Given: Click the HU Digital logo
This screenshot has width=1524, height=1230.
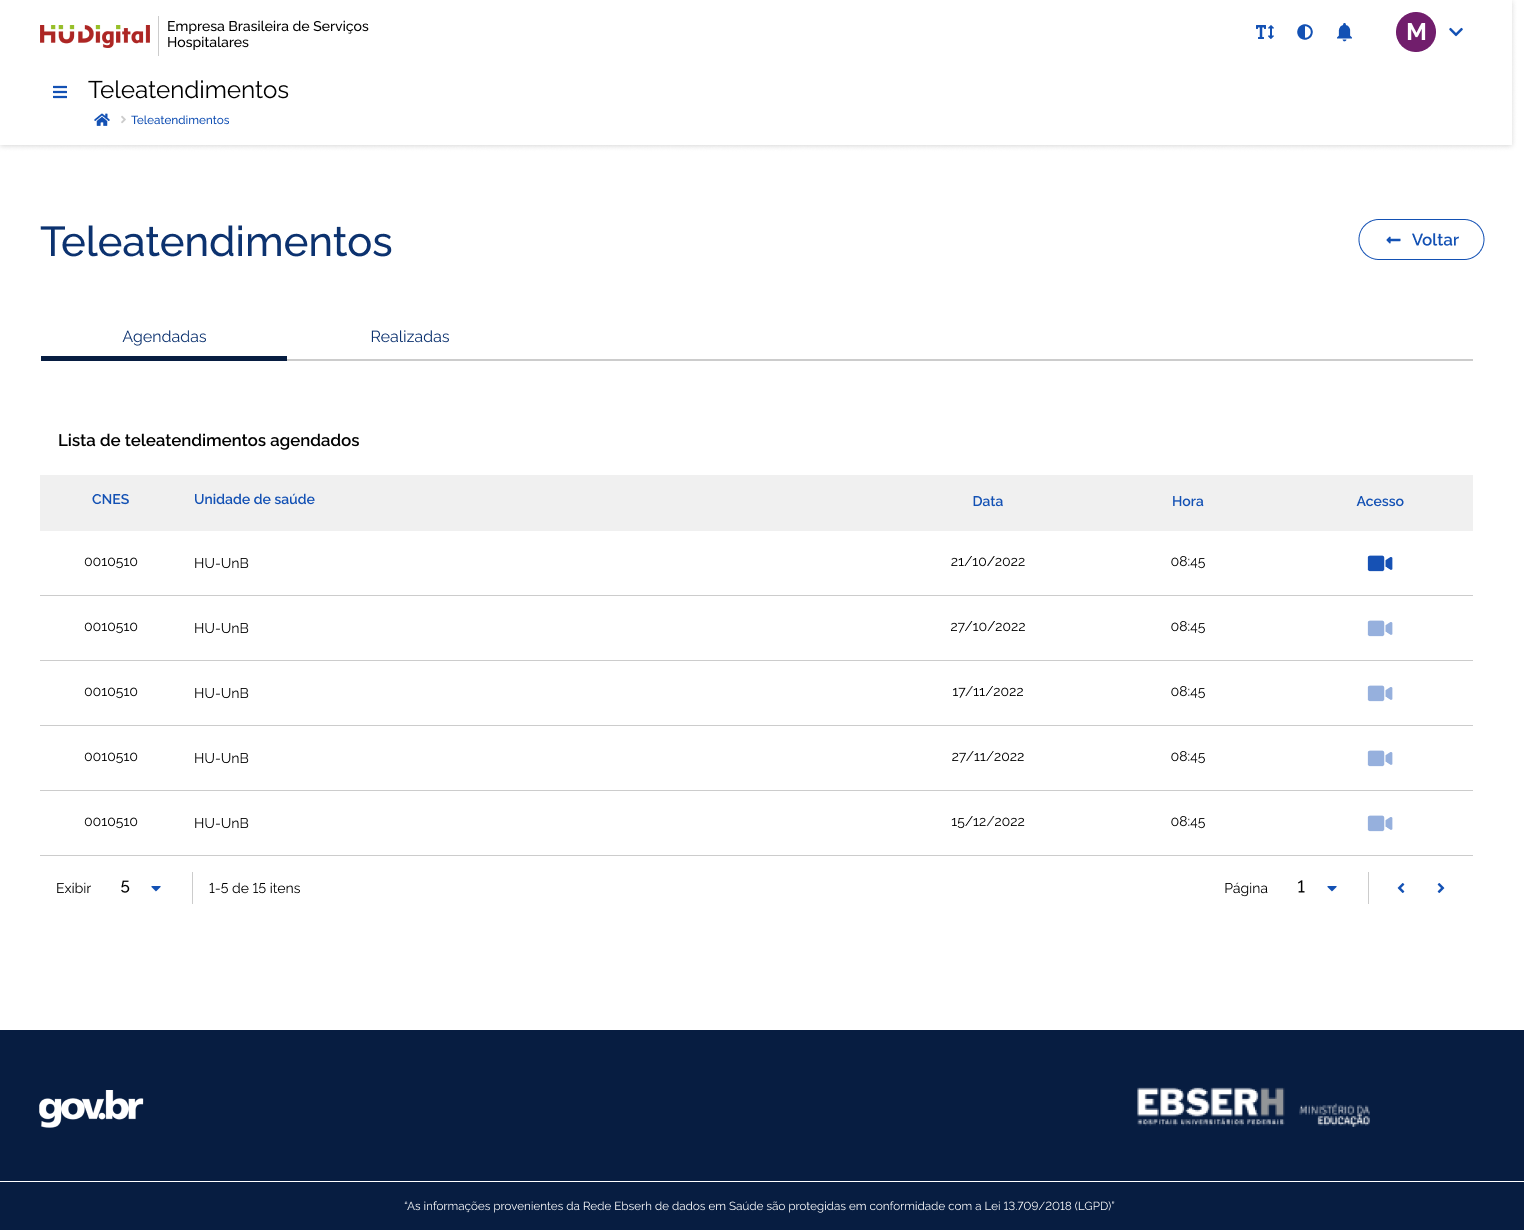Looking at the screenshot, I should pos(95,35).
